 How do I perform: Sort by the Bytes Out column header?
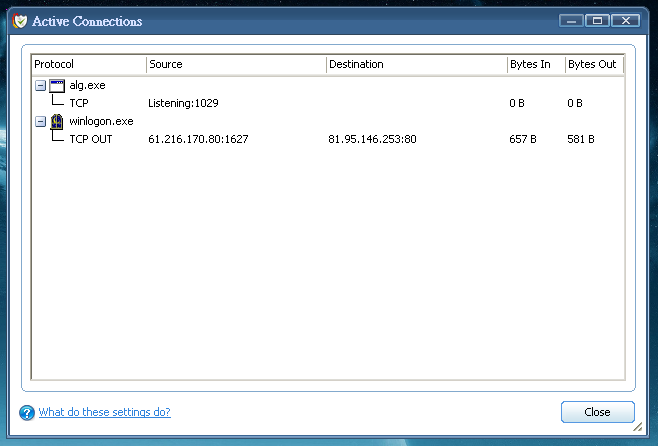pos(594,65)
